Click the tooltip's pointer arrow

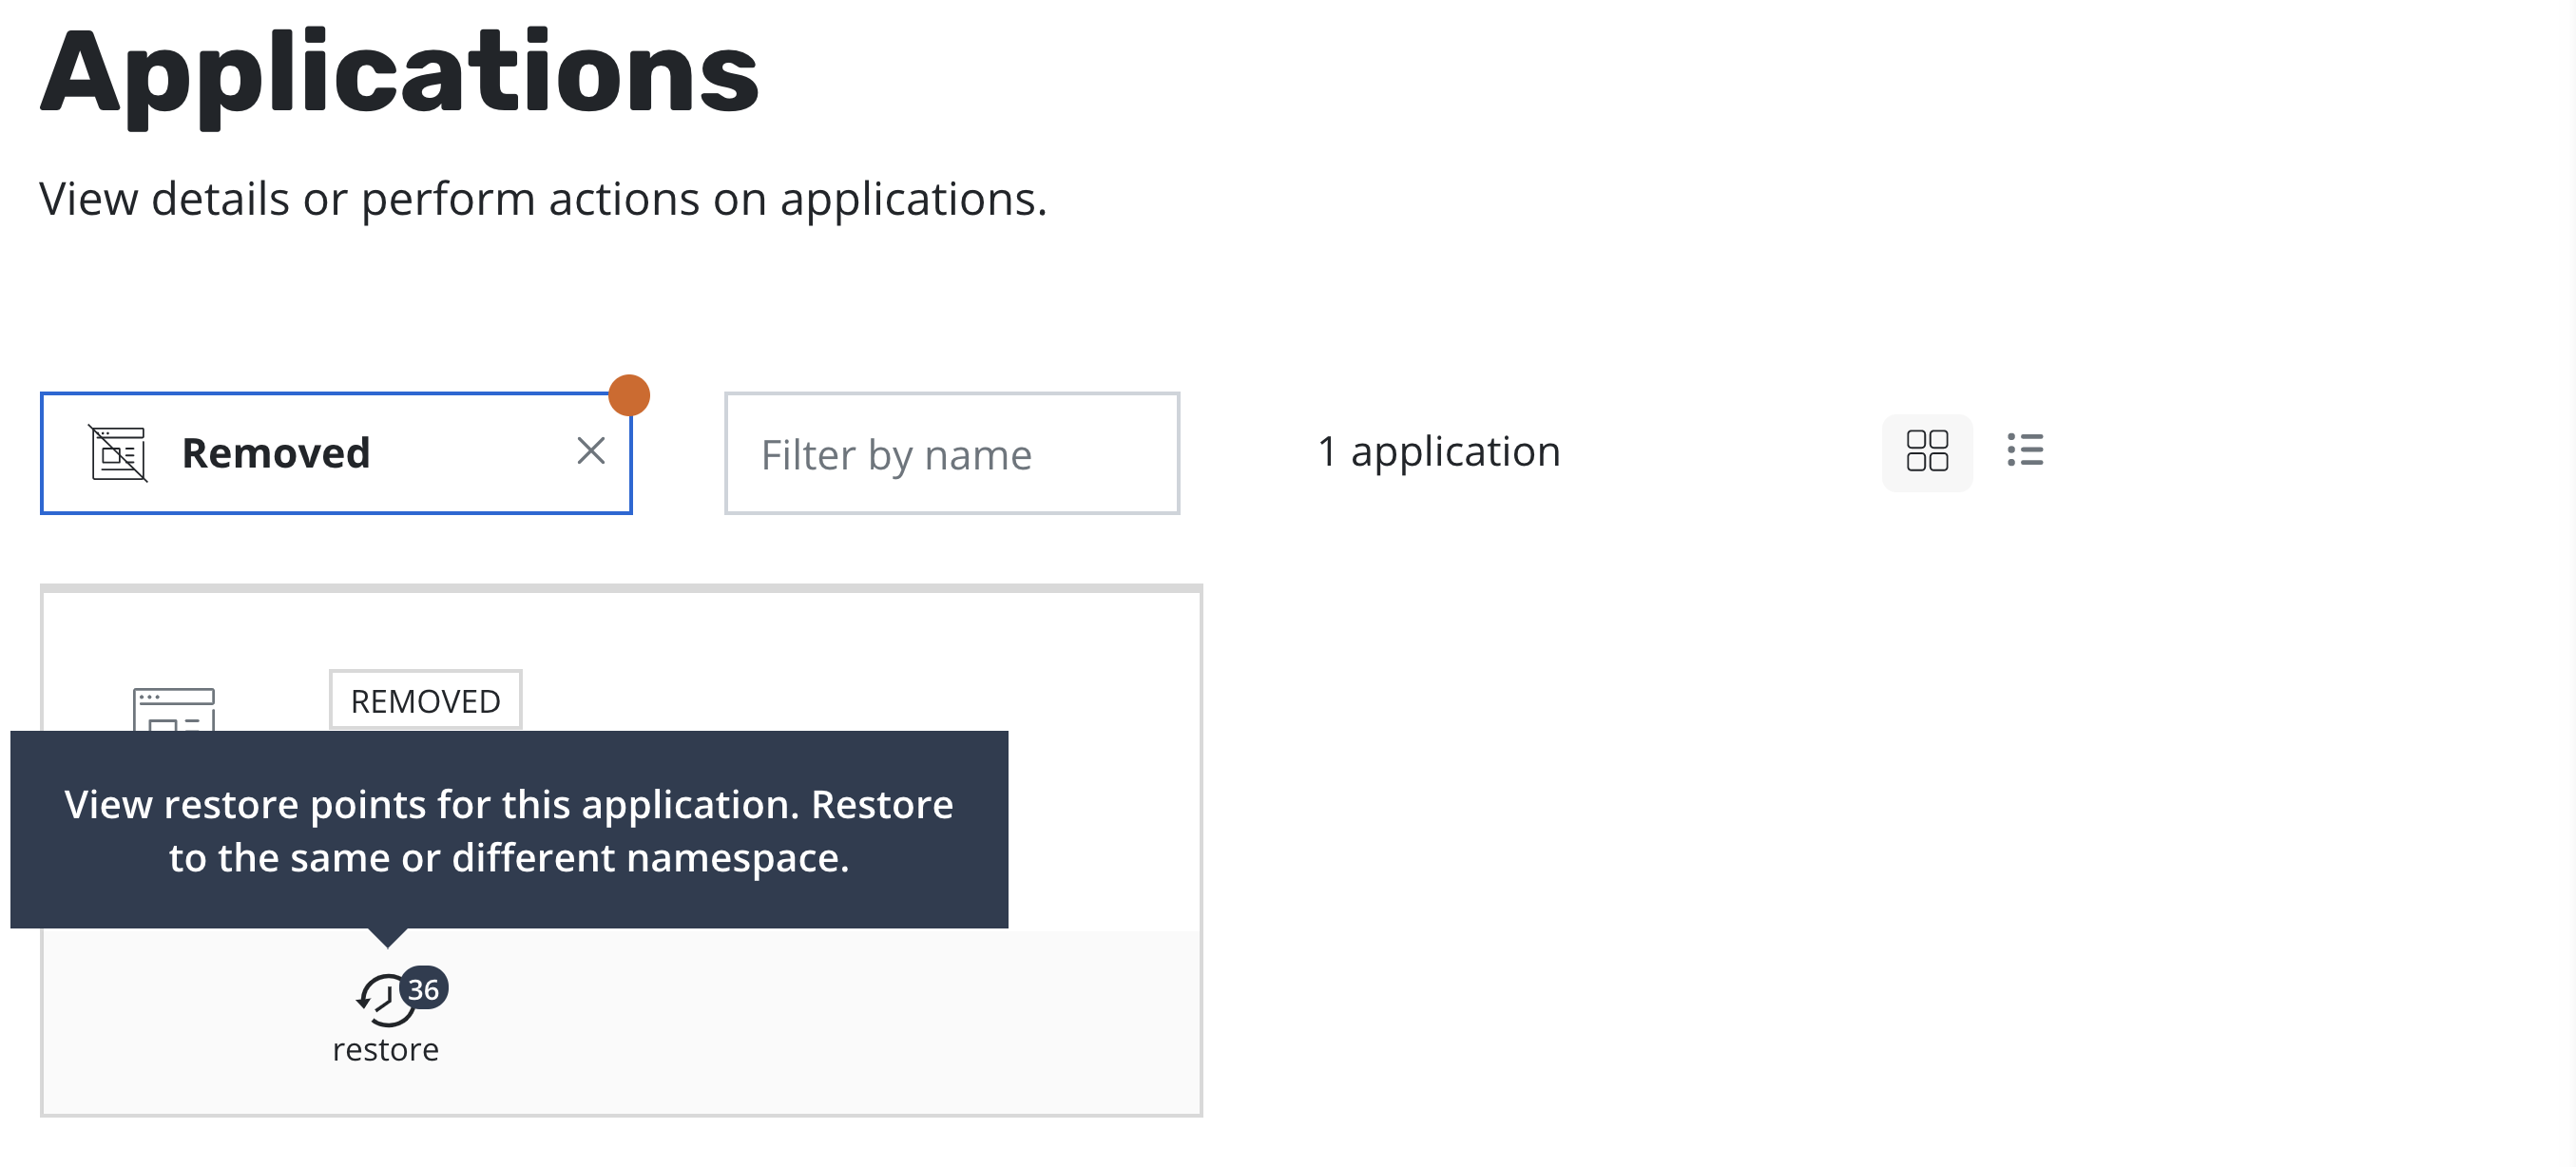pos(388,937)
